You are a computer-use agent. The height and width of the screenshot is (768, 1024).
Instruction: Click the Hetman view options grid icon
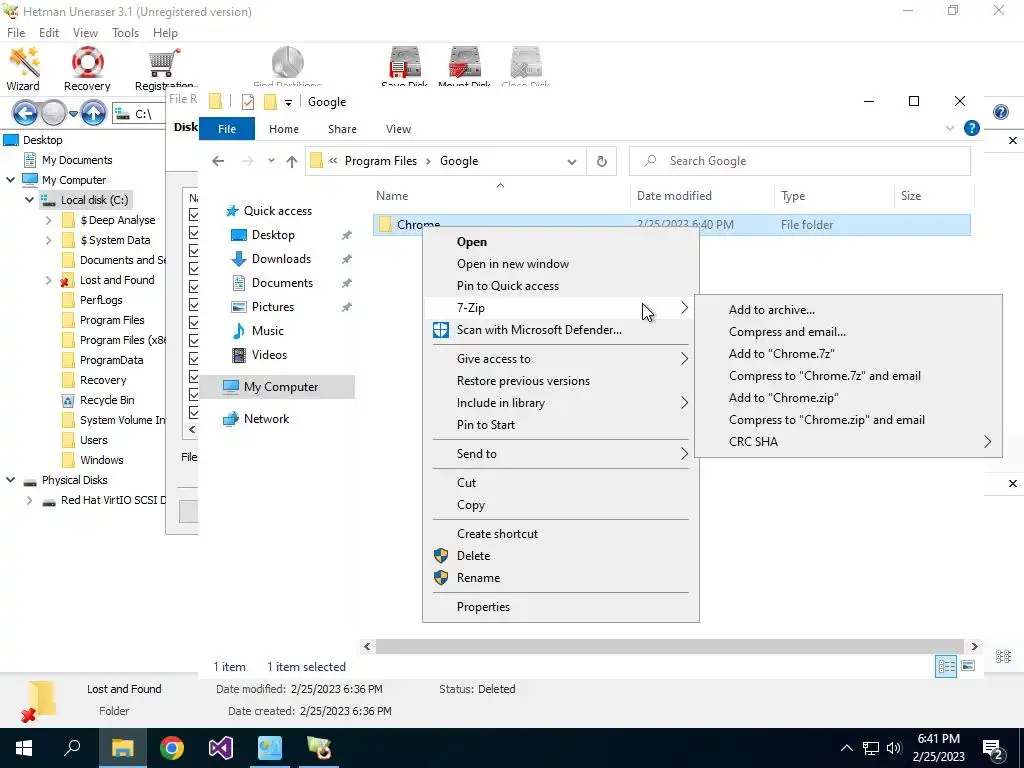[x=1003, y=656]
